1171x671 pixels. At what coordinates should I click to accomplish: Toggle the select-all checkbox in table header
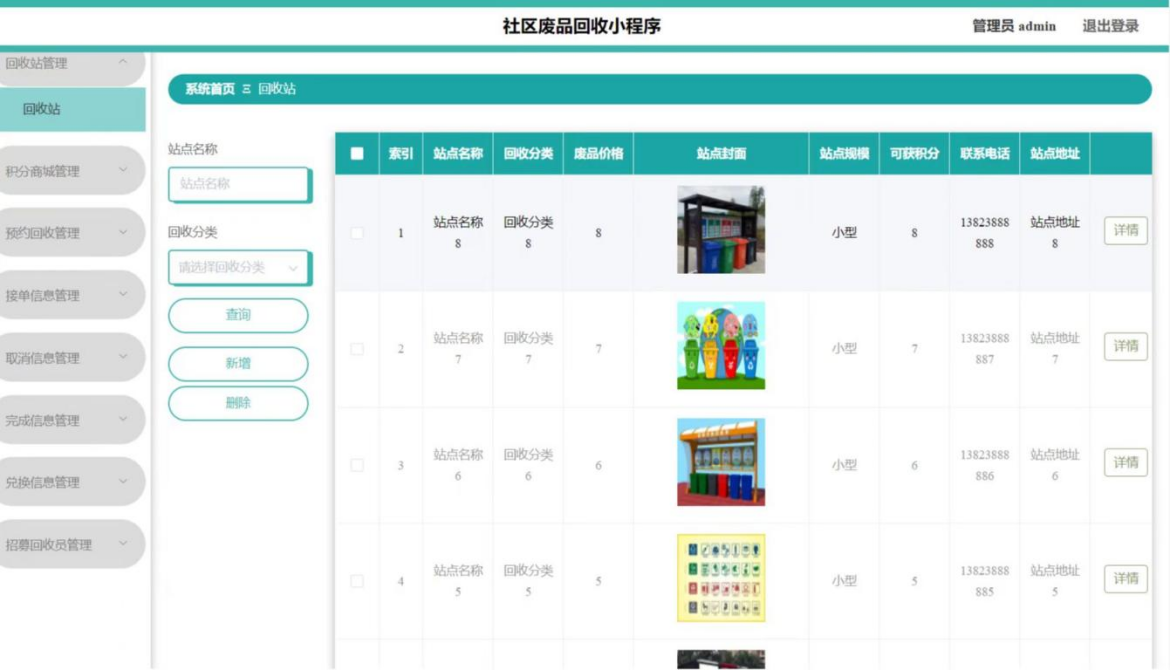(357, 153)
